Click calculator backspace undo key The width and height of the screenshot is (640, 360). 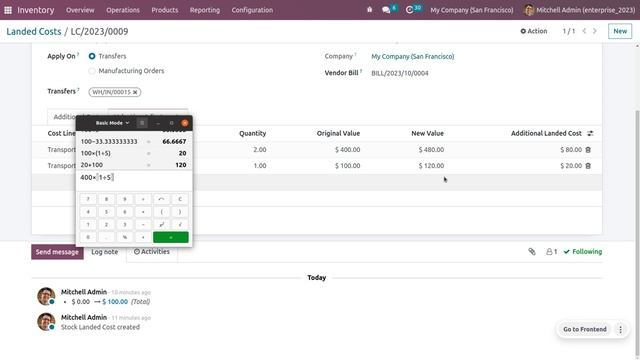pos(161,199)
